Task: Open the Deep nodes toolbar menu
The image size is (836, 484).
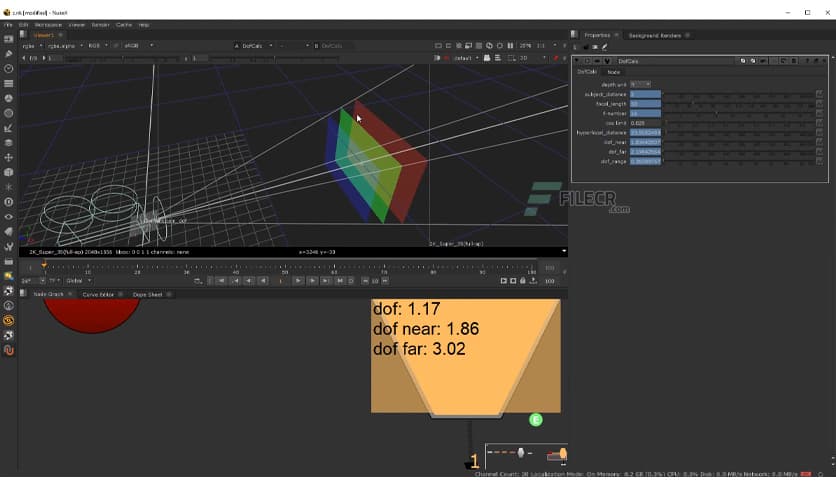Action: (x=9, y=202)
